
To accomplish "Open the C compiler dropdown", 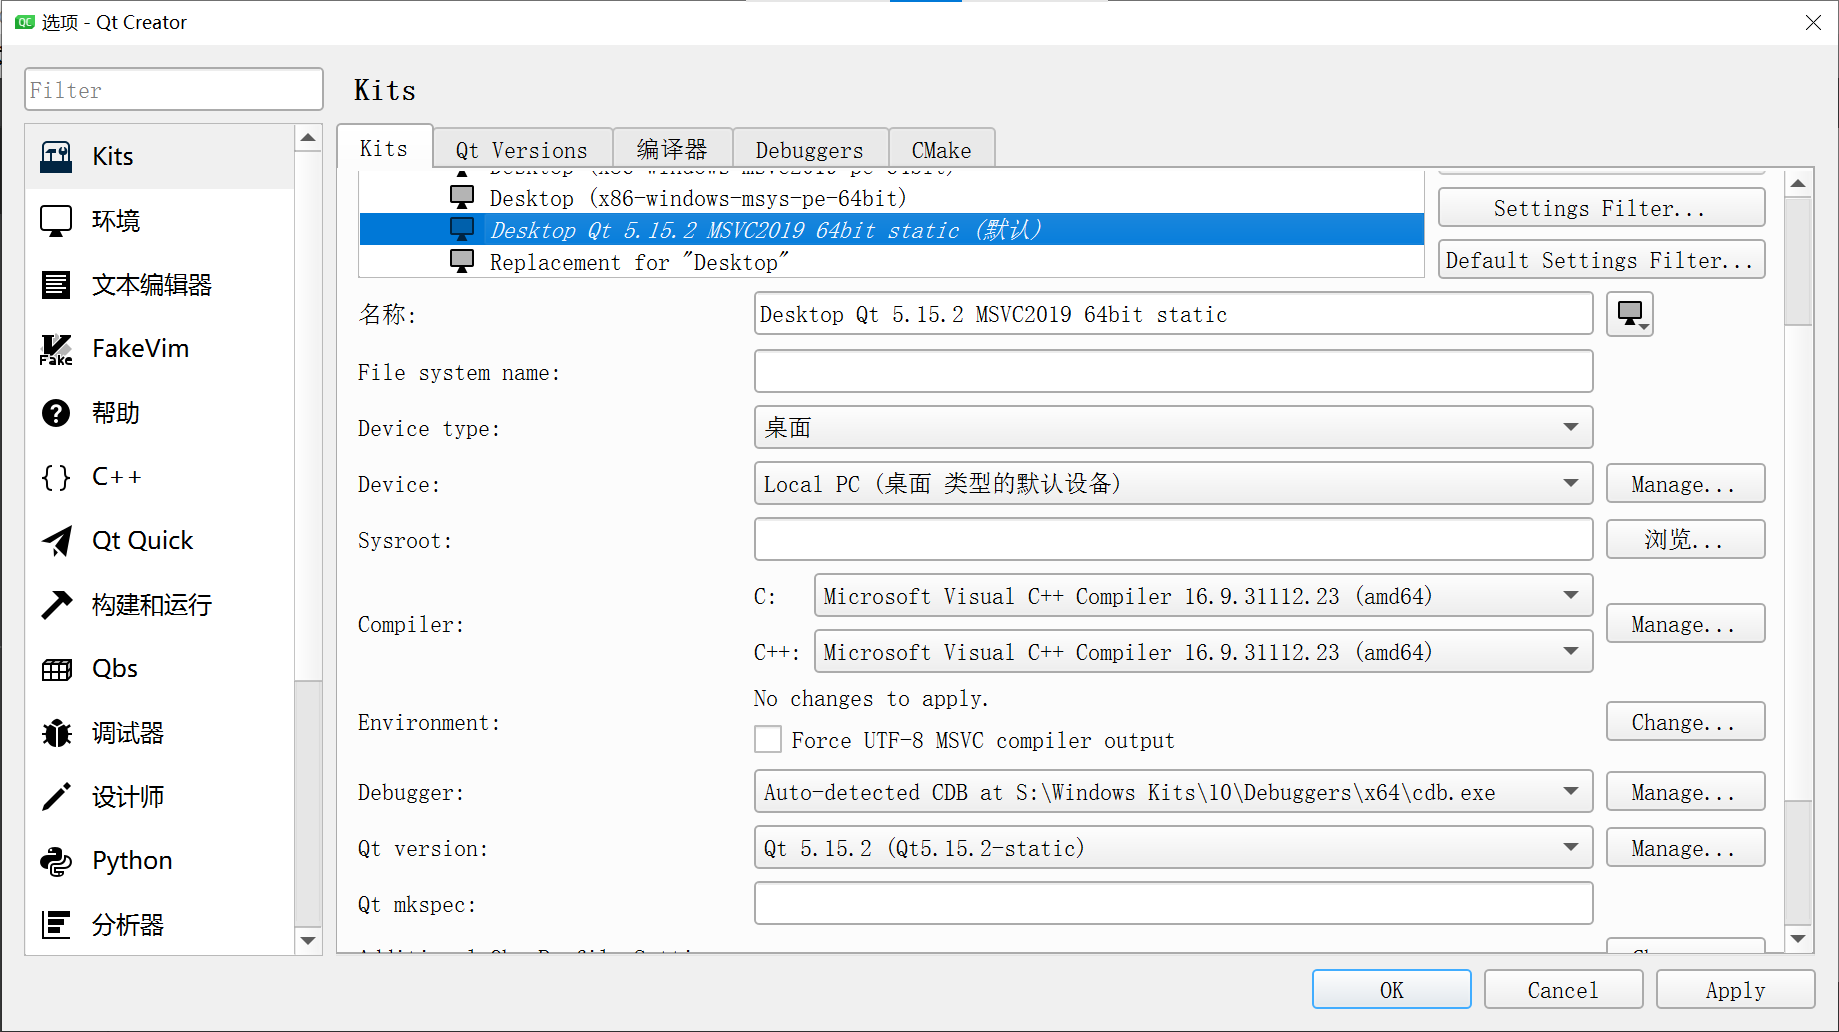I will 1204,596.
